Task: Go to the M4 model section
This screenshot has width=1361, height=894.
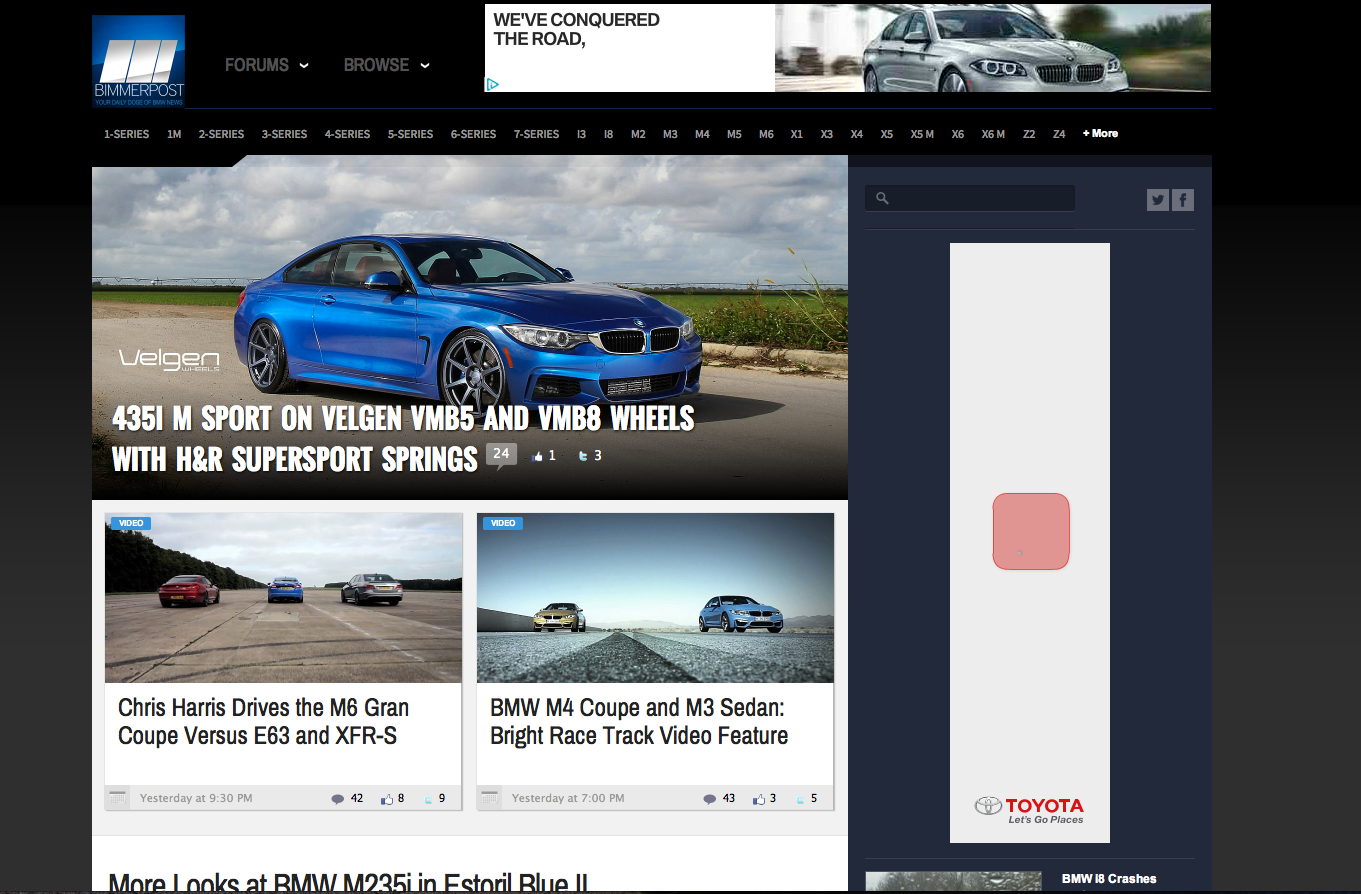Action: click(x=702, y=134)
